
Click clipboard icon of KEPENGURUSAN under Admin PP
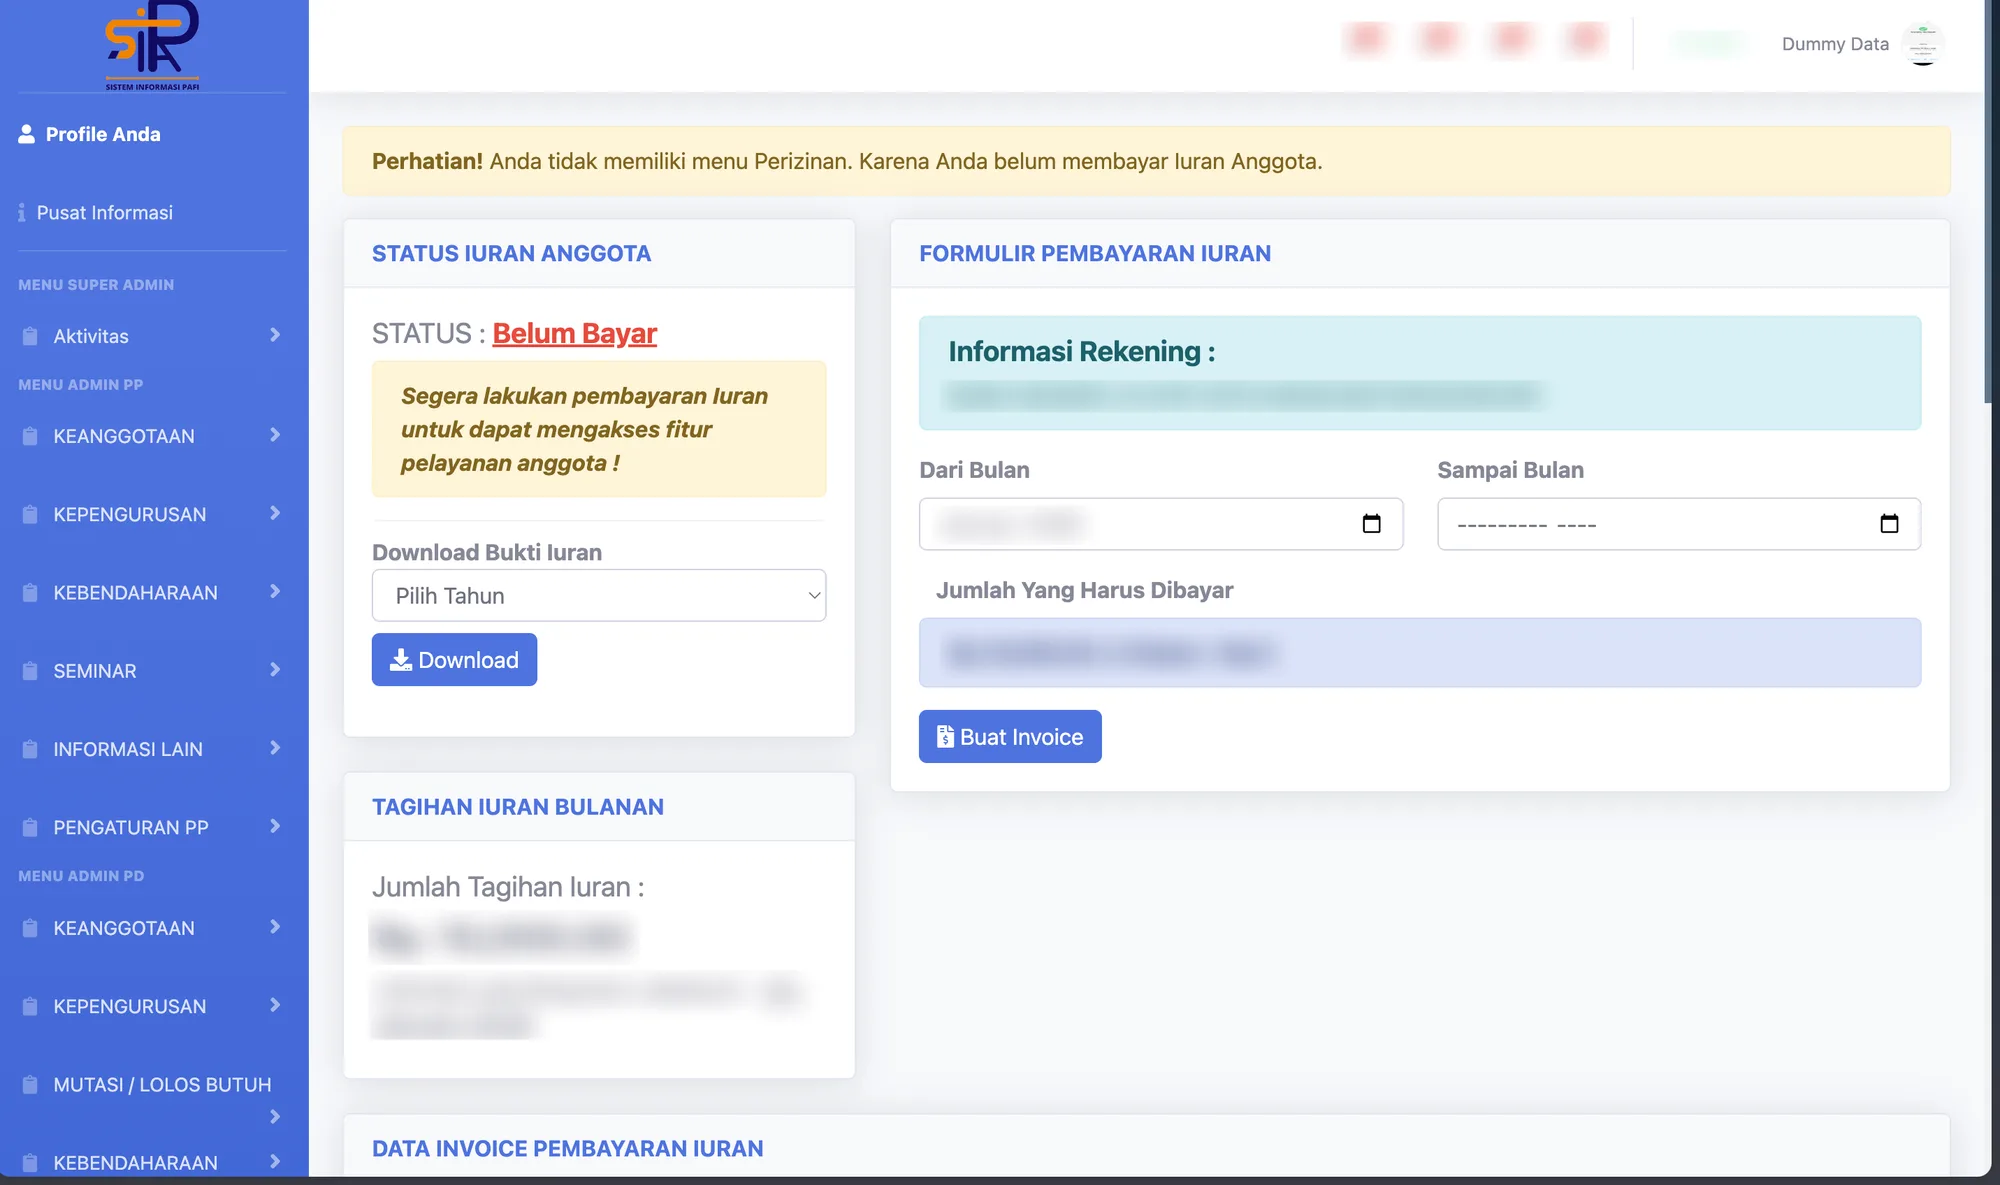30,514
